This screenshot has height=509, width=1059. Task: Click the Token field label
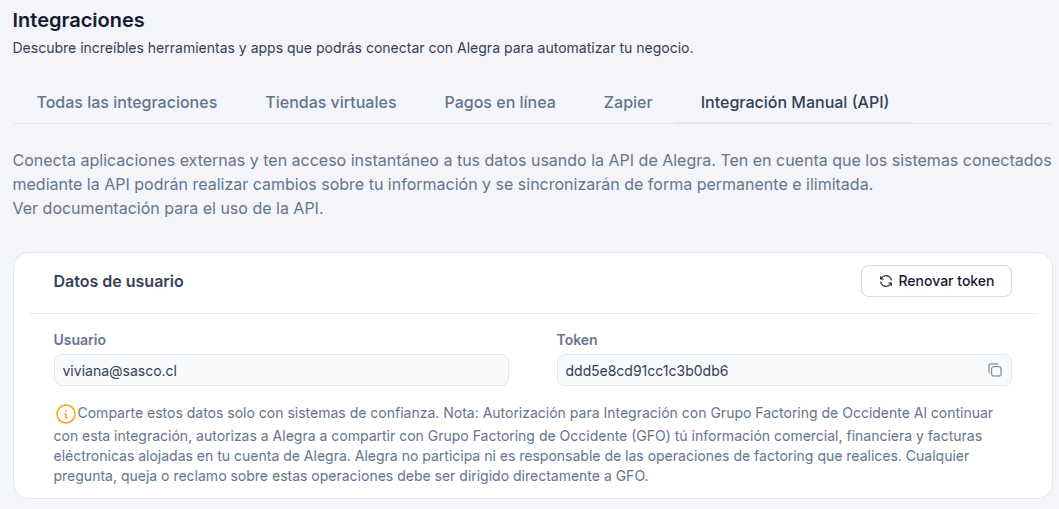[577, 340]
